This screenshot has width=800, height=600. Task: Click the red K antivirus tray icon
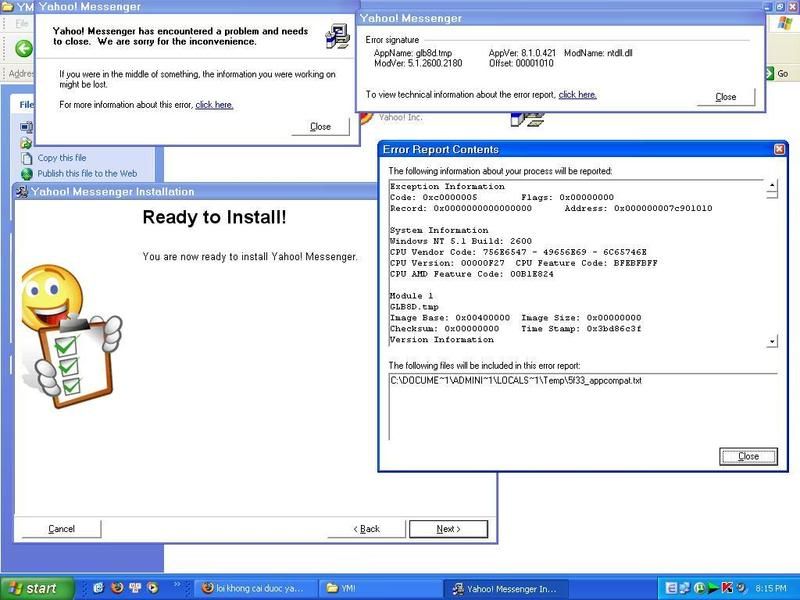(727, 588)
